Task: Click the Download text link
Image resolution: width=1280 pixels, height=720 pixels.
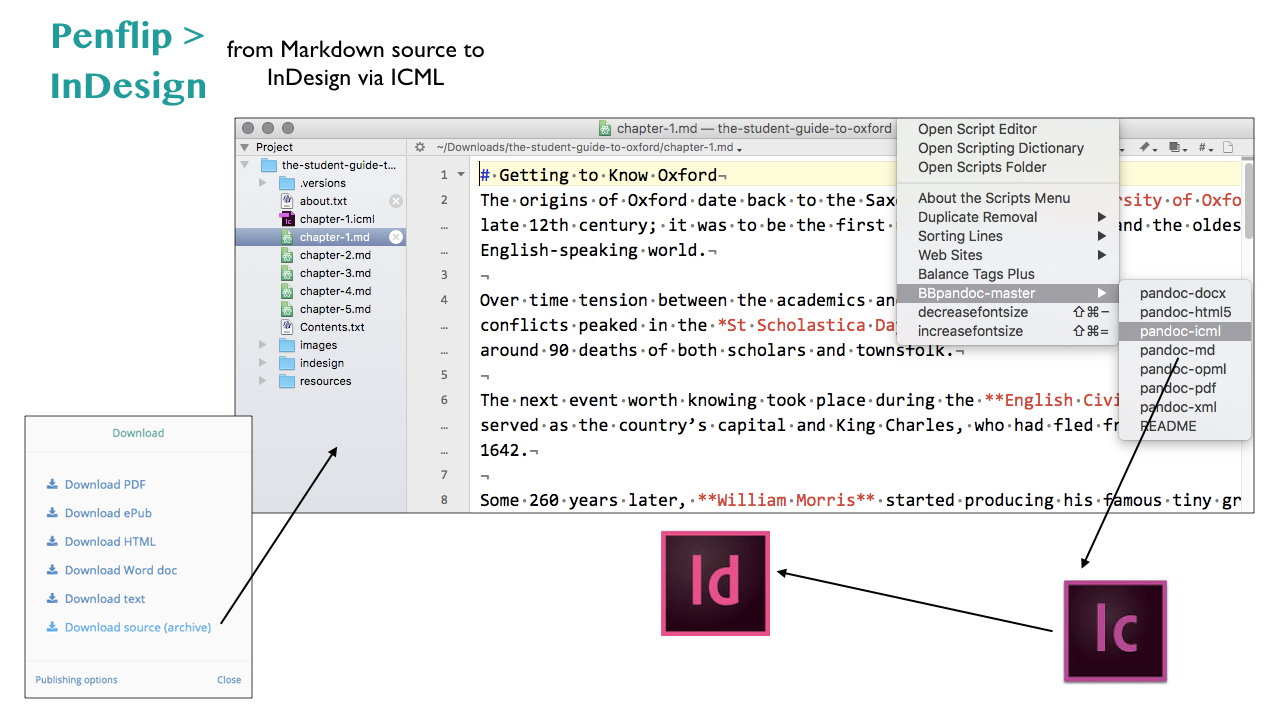Action: click(105, 599)
